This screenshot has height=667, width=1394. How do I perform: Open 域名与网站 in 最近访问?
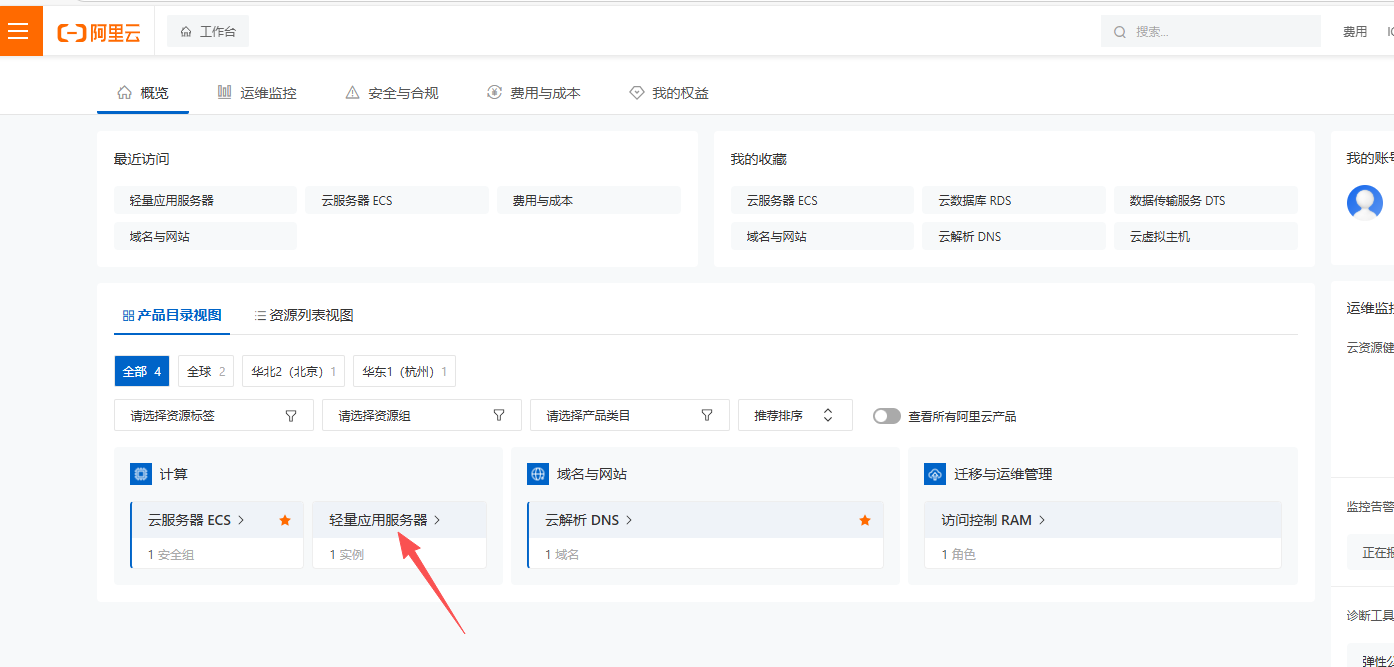[x=205, y=237]
